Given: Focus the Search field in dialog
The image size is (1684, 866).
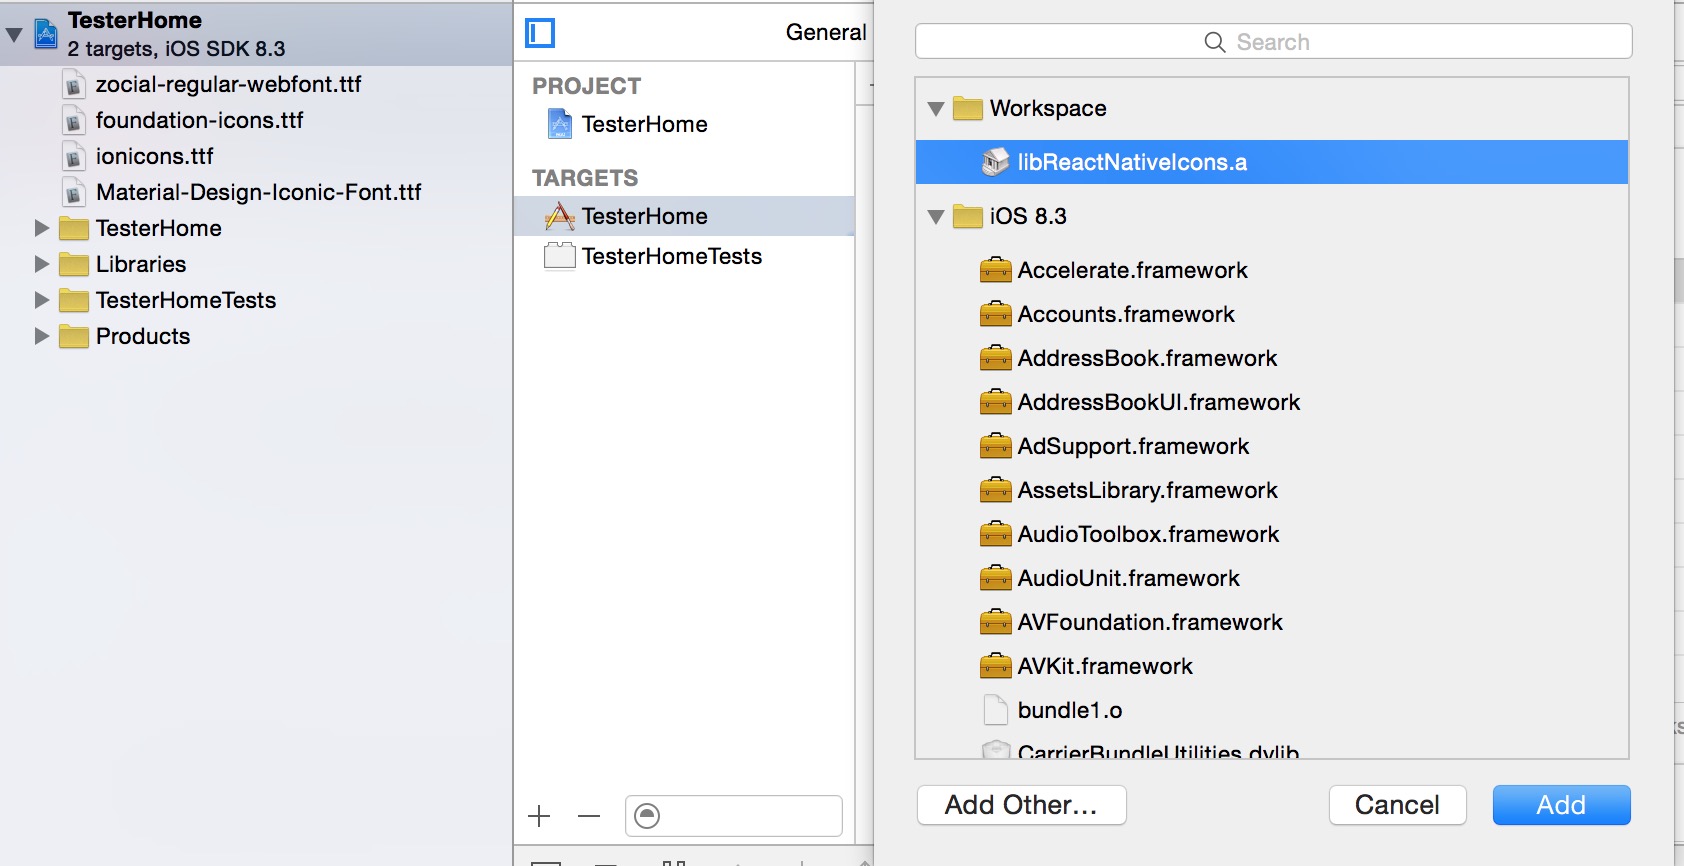Looking at the screenshot, I should click(1273, 42).
